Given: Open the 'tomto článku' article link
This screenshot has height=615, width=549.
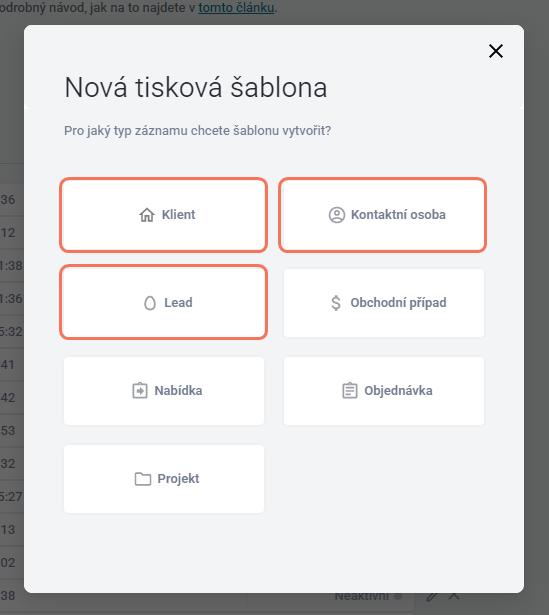Looking at the screenshot, I should coord(236,7).
